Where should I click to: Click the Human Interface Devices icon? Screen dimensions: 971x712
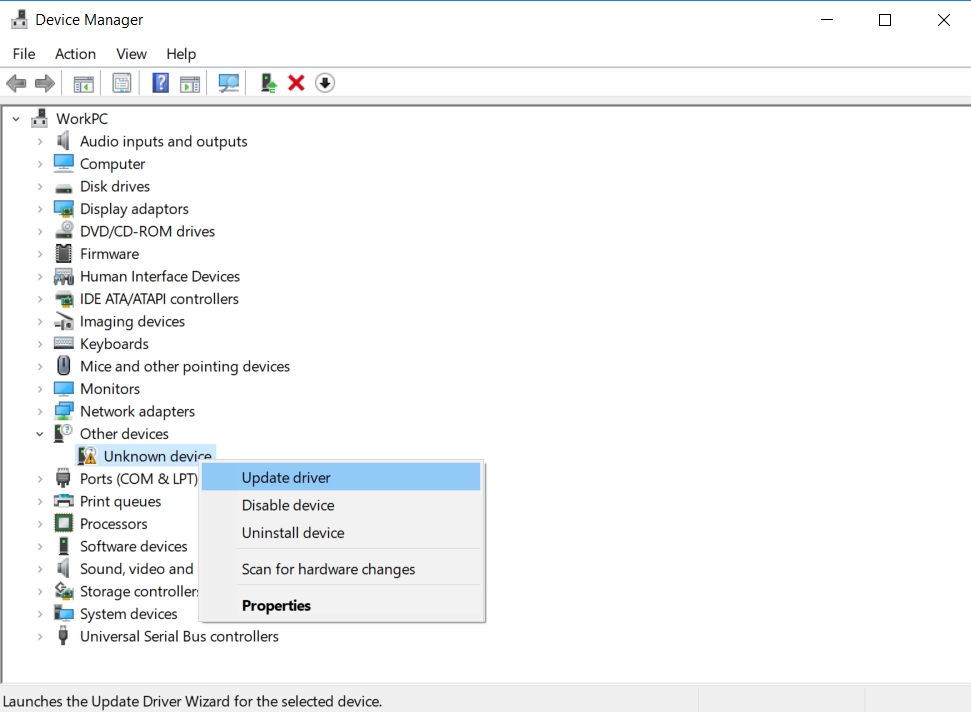[63, 276]
